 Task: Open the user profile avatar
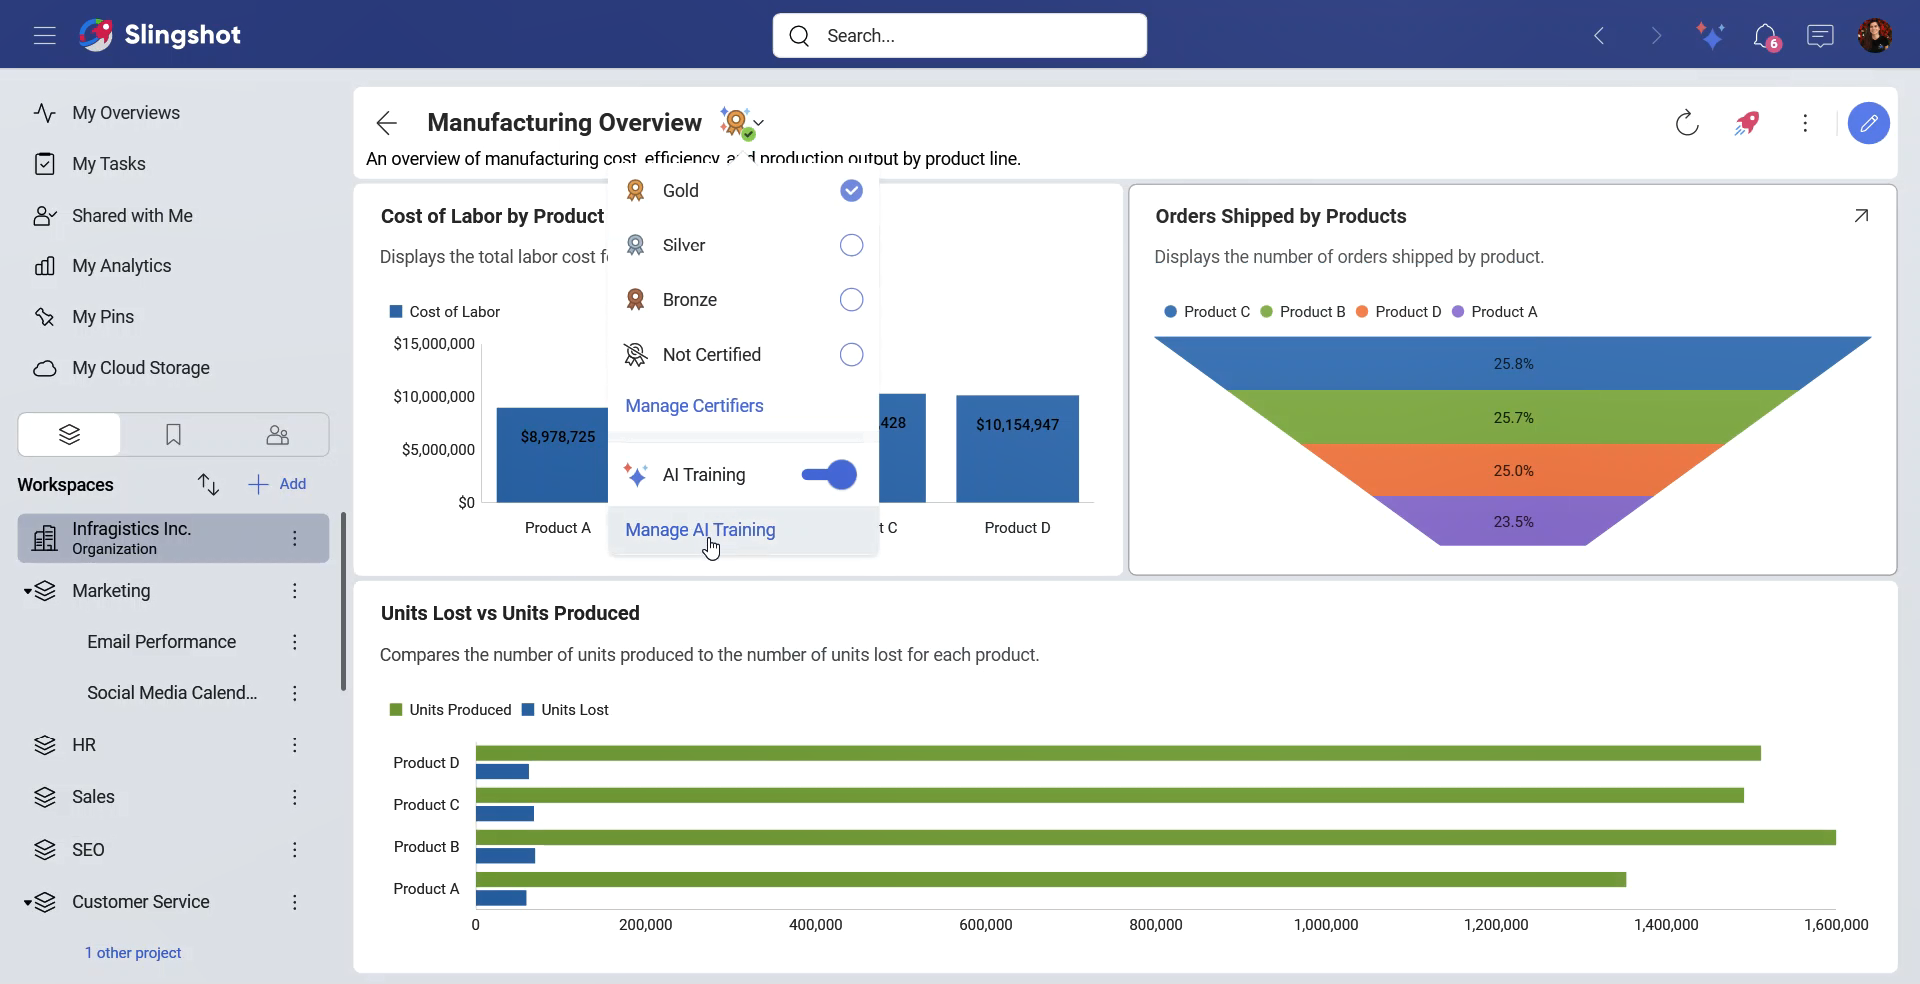[1875, 35]
